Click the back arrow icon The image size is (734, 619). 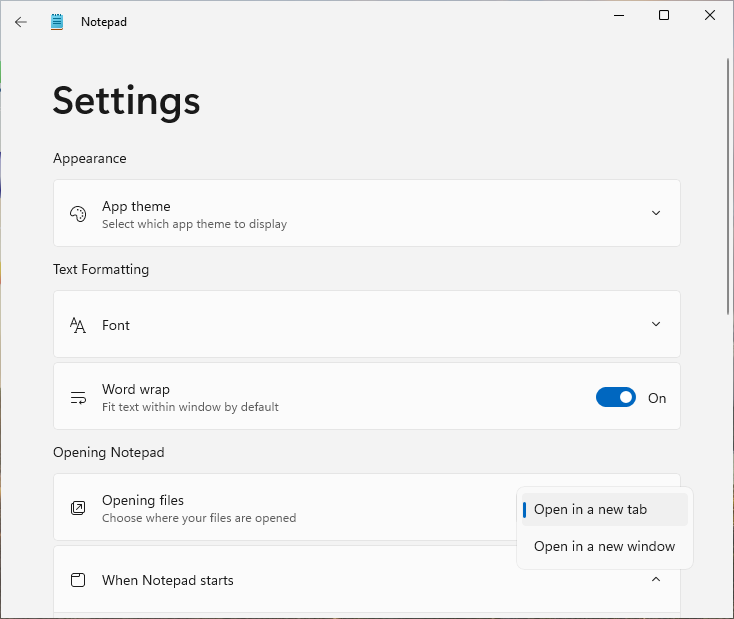click(21, 22)
